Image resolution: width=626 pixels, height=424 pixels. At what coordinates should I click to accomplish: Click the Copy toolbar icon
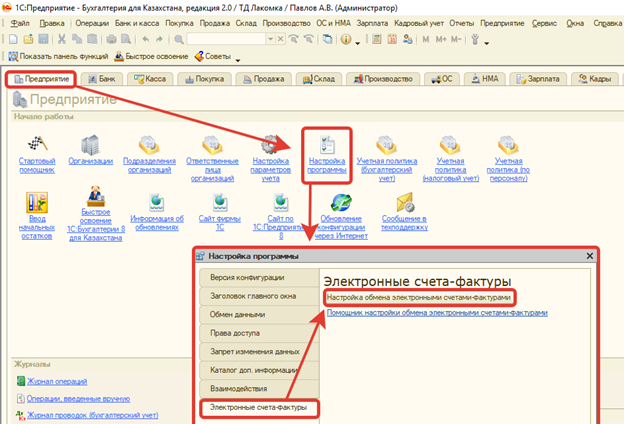click(x=77, y=39)
